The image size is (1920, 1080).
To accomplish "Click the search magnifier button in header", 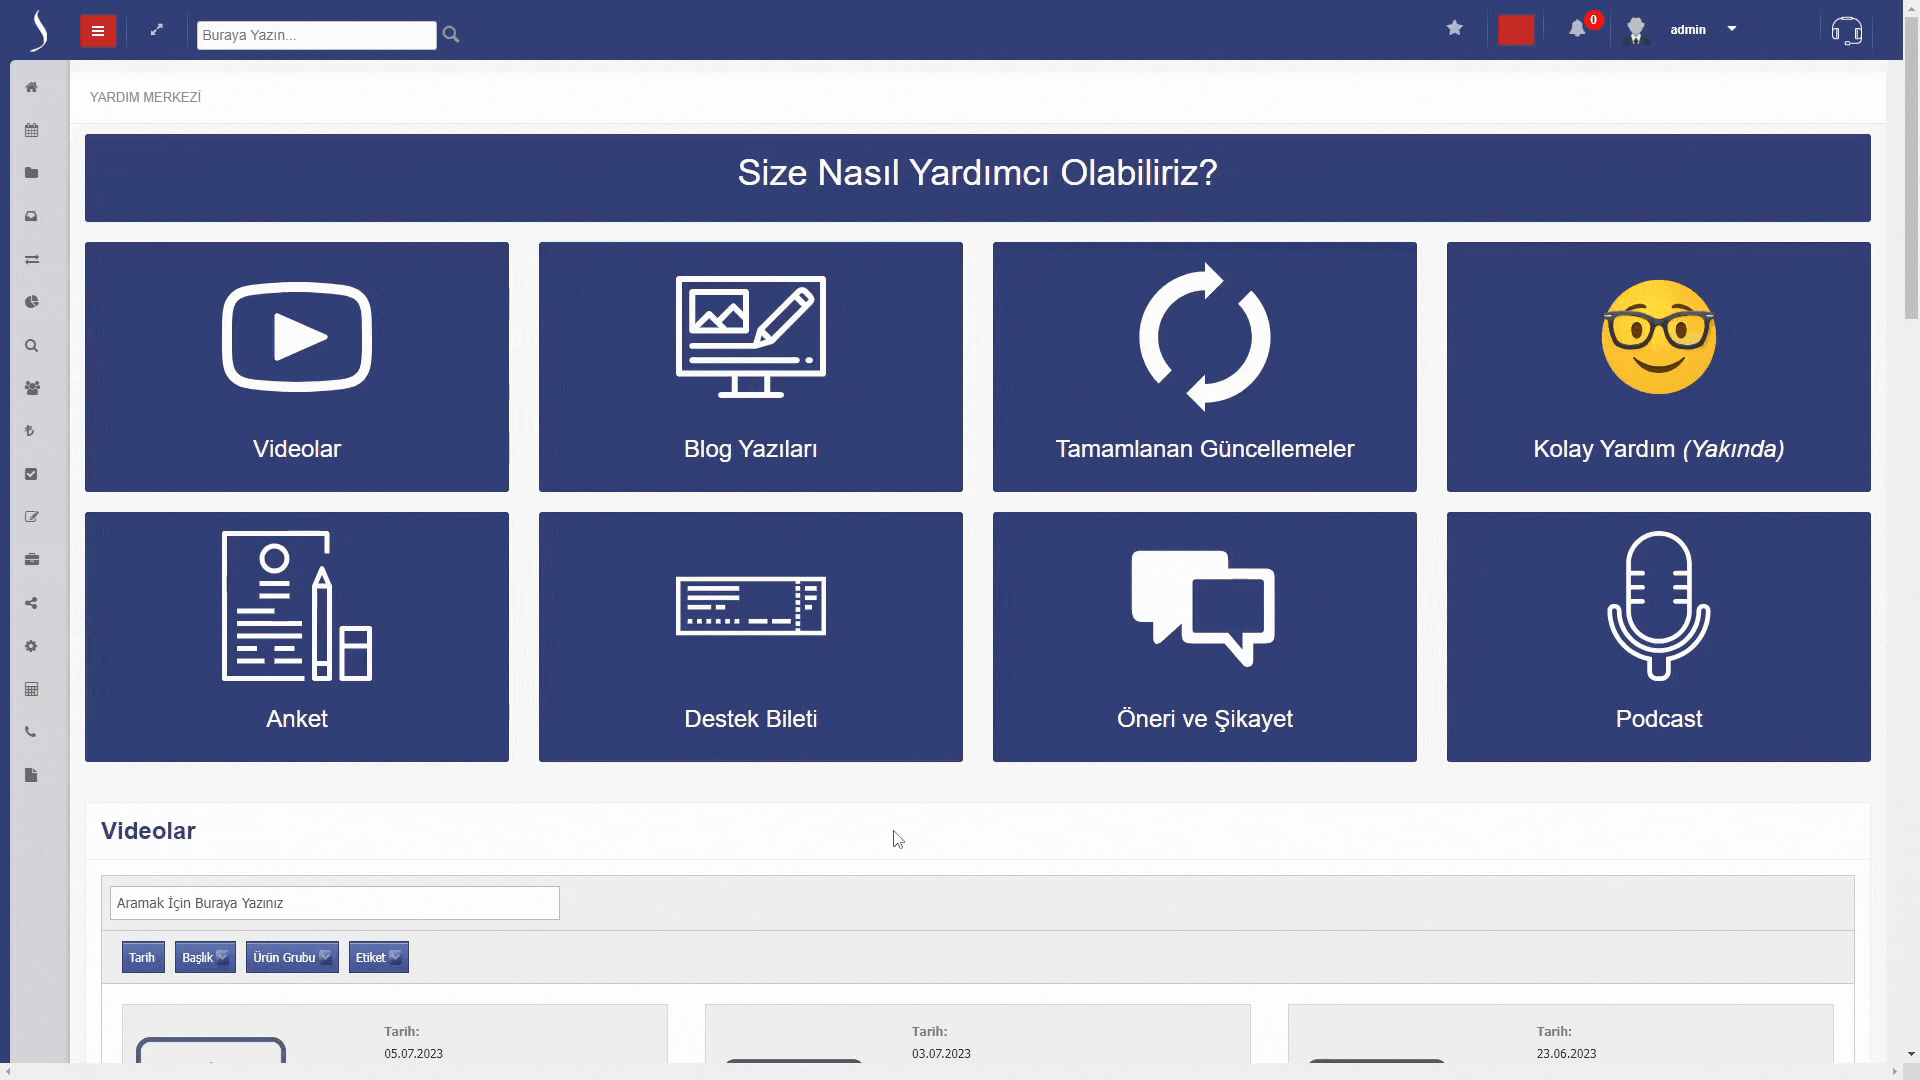I will [x=451, y=35].
